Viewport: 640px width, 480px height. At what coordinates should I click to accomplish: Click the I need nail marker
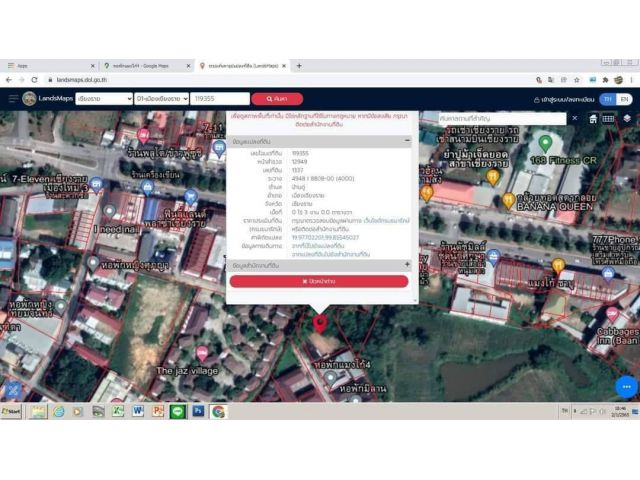point(109,211)
